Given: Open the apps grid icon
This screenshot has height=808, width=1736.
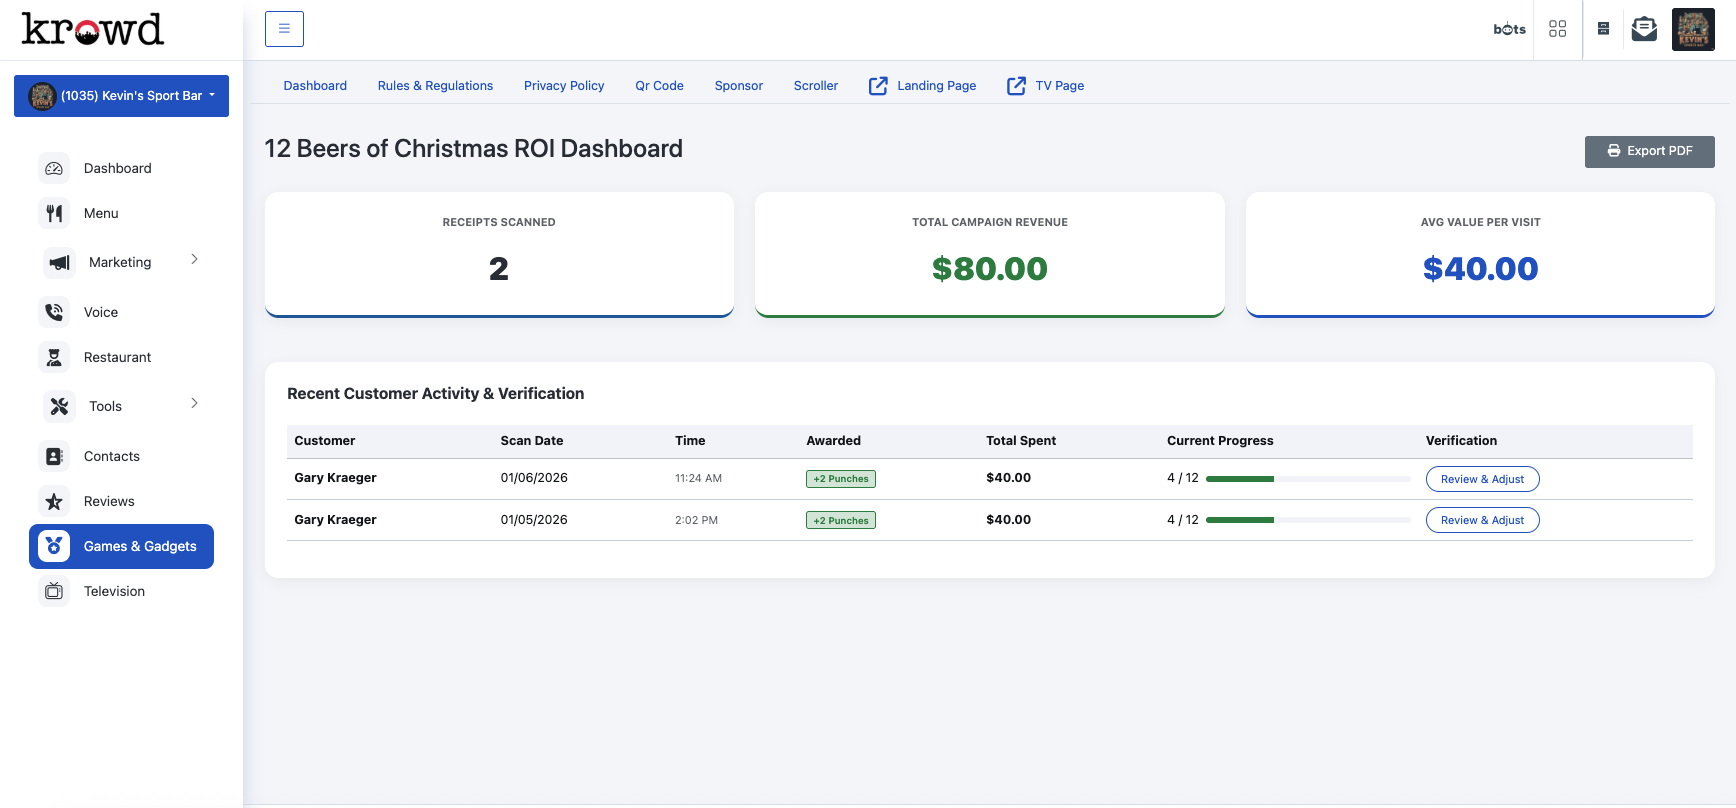Looking at the screenshot, I should pos(1557,29).
